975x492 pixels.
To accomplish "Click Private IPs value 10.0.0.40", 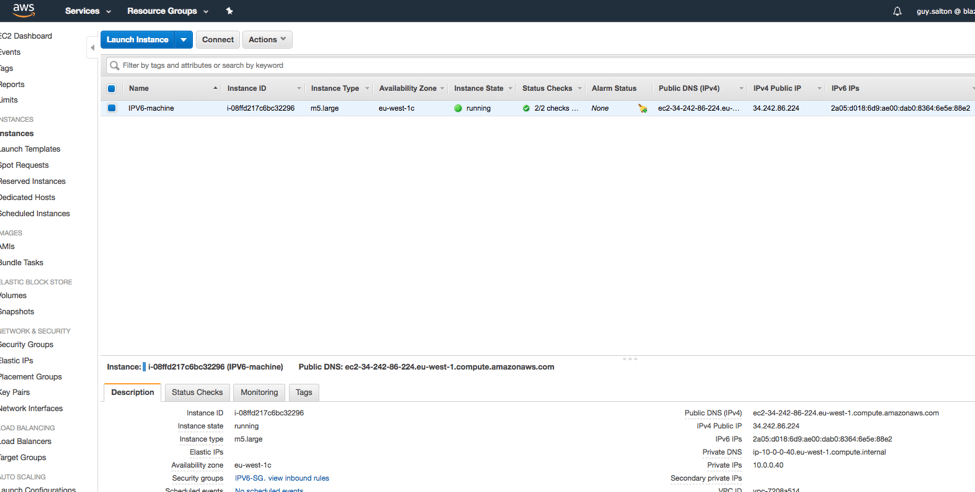I will click(767, 465).
